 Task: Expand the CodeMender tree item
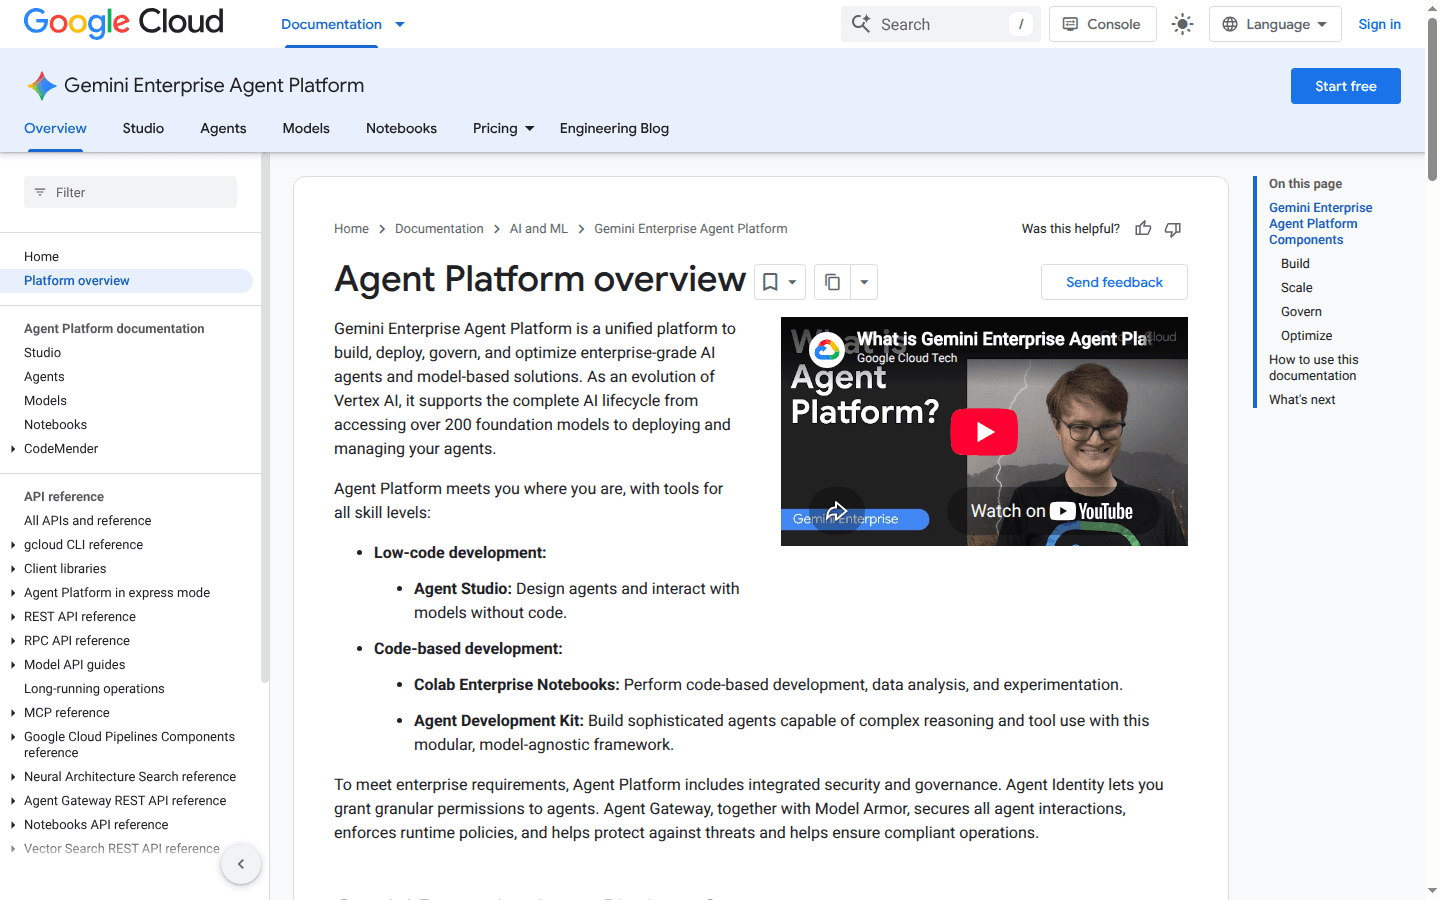click(x=13, y=449)
